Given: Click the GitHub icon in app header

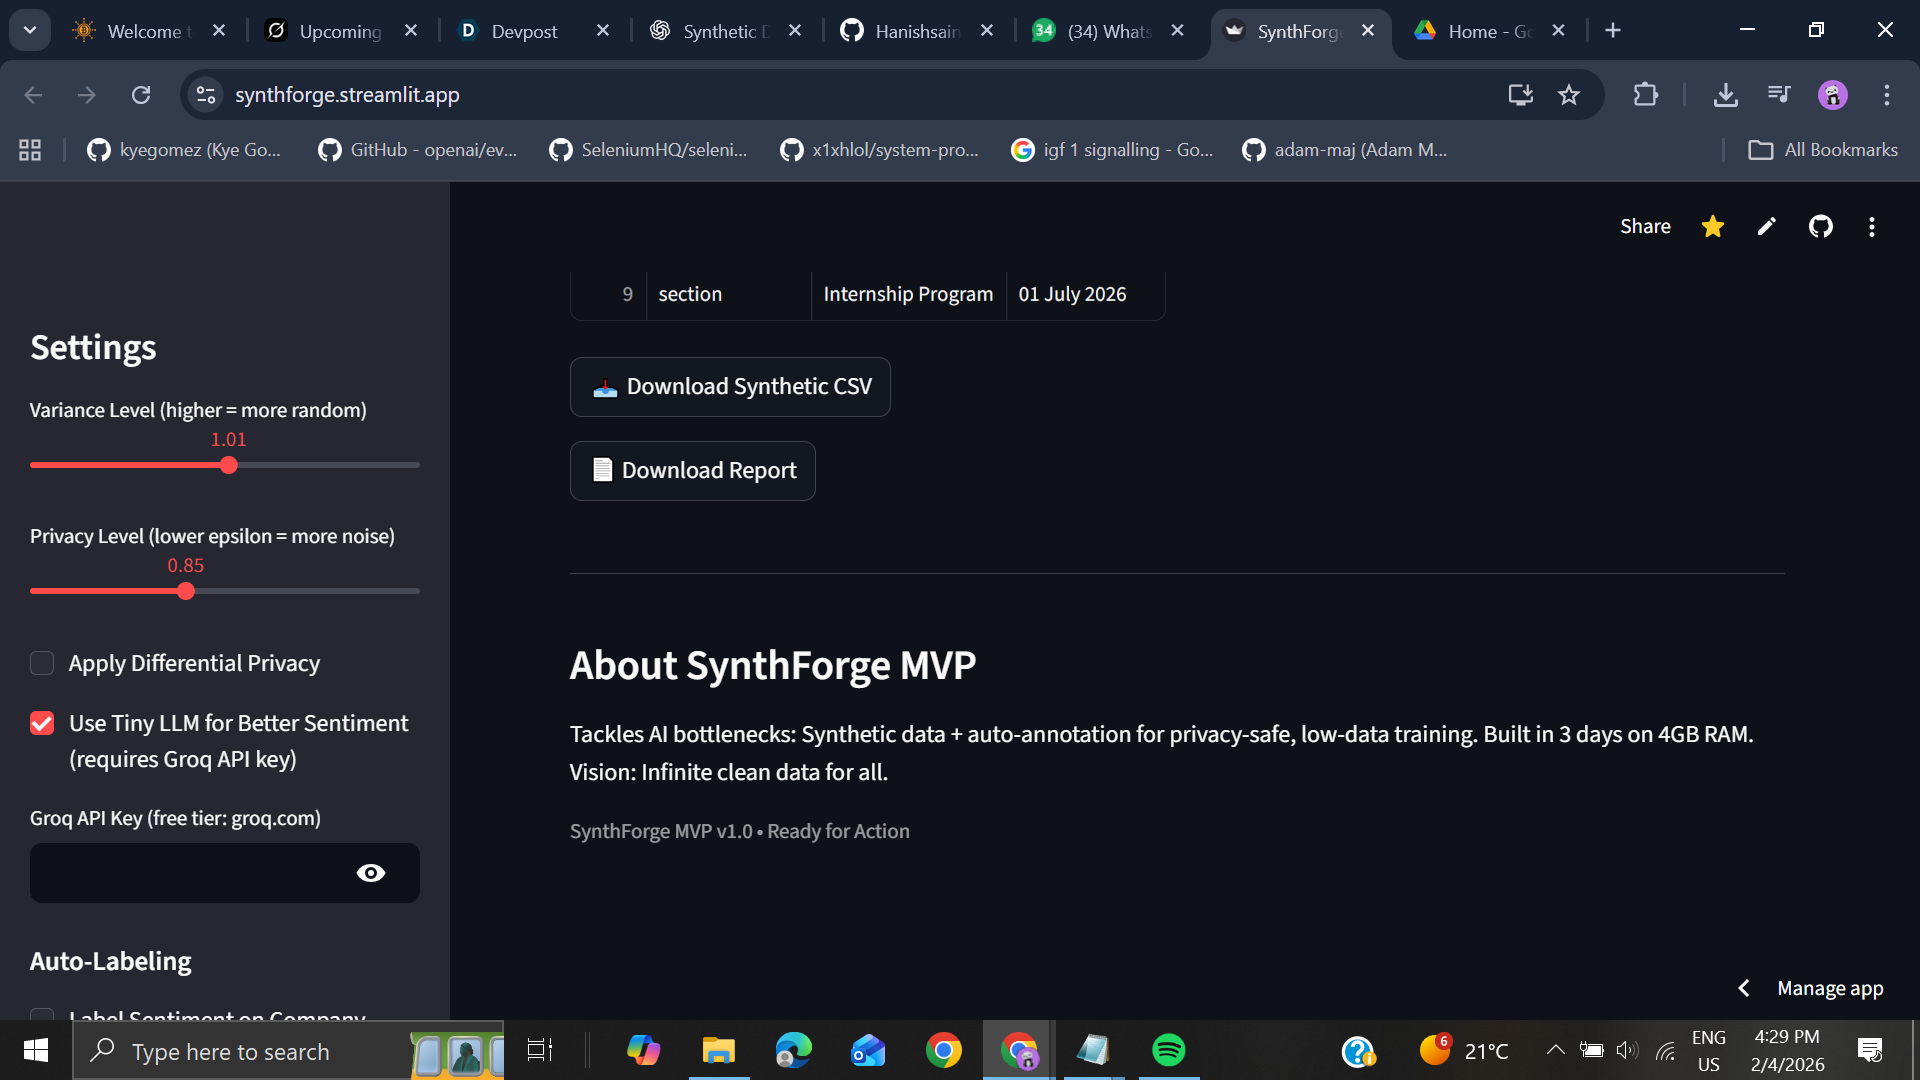Looking at the screenshot, I should 1820,227.
